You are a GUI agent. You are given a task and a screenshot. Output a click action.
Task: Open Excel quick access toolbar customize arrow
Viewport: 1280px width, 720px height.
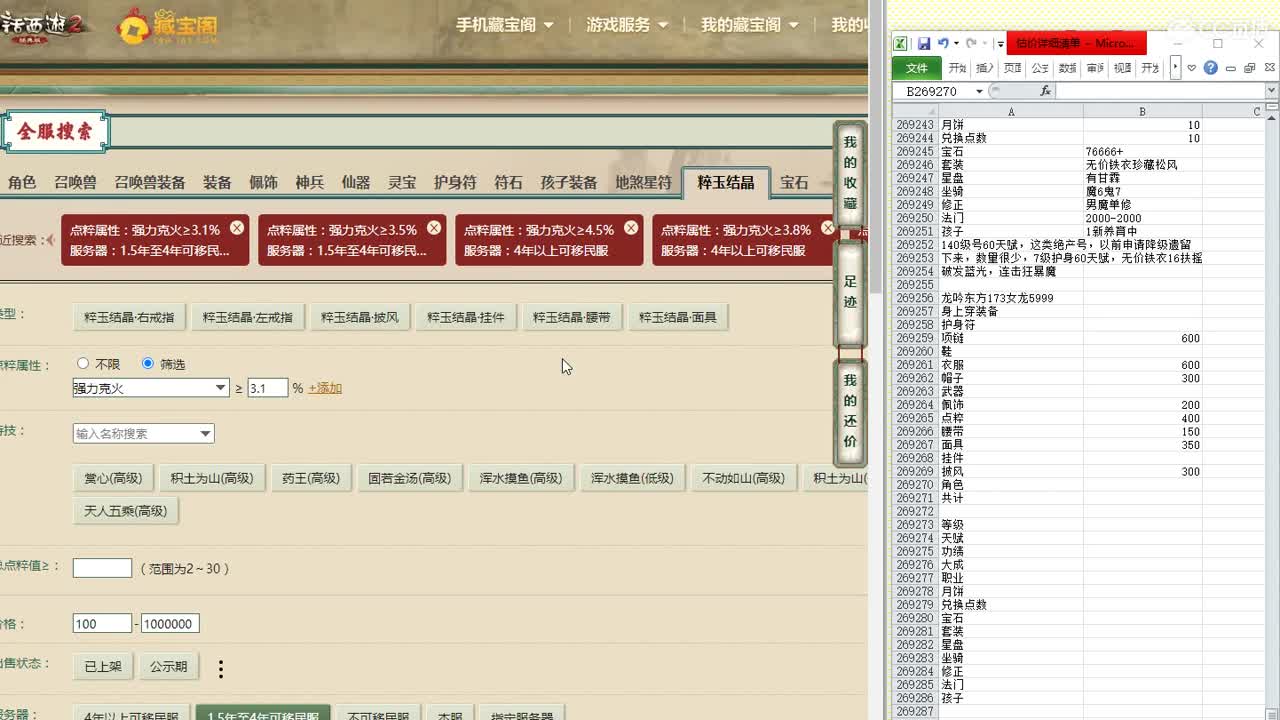point(1000,44)
